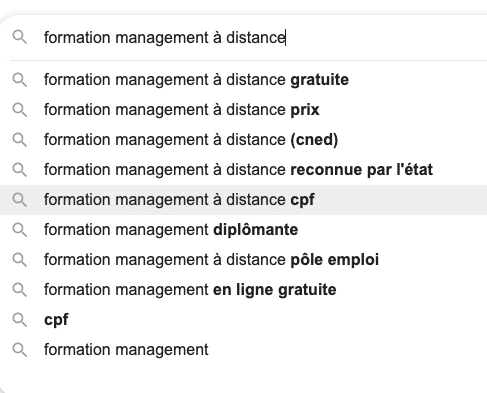Click the search box magnifier icon
Viewport: 487px width, 393px height.
[20, 37]
